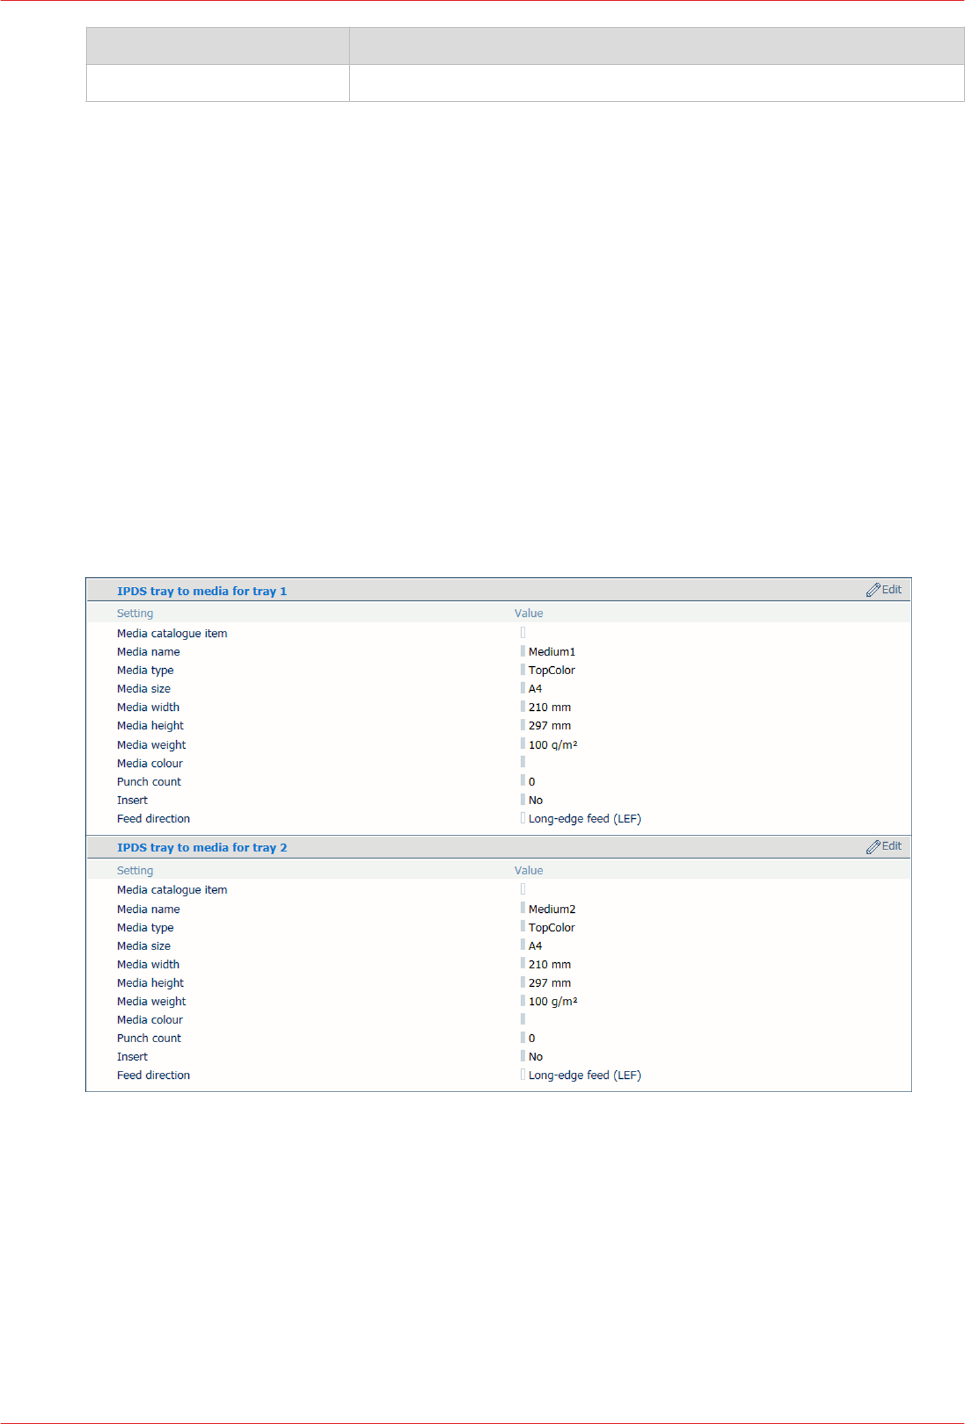Click Punch count value 0 in tray 2
Screen dimensions: 965x1424
532,1038
